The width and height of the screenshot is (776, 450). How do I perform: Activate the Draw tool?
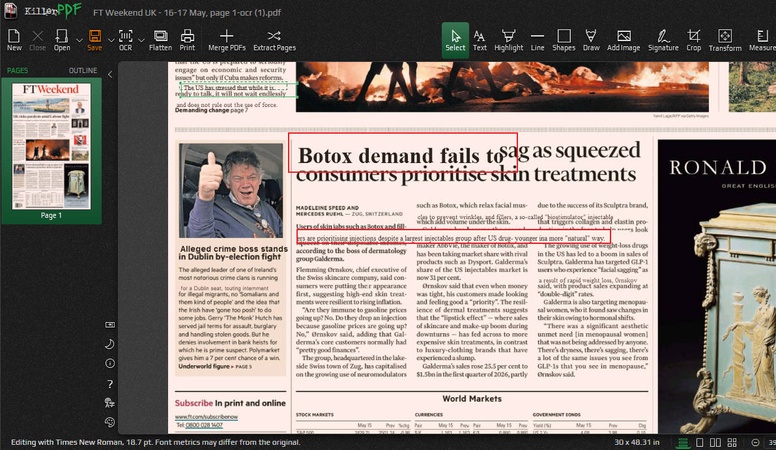[591, 40]
